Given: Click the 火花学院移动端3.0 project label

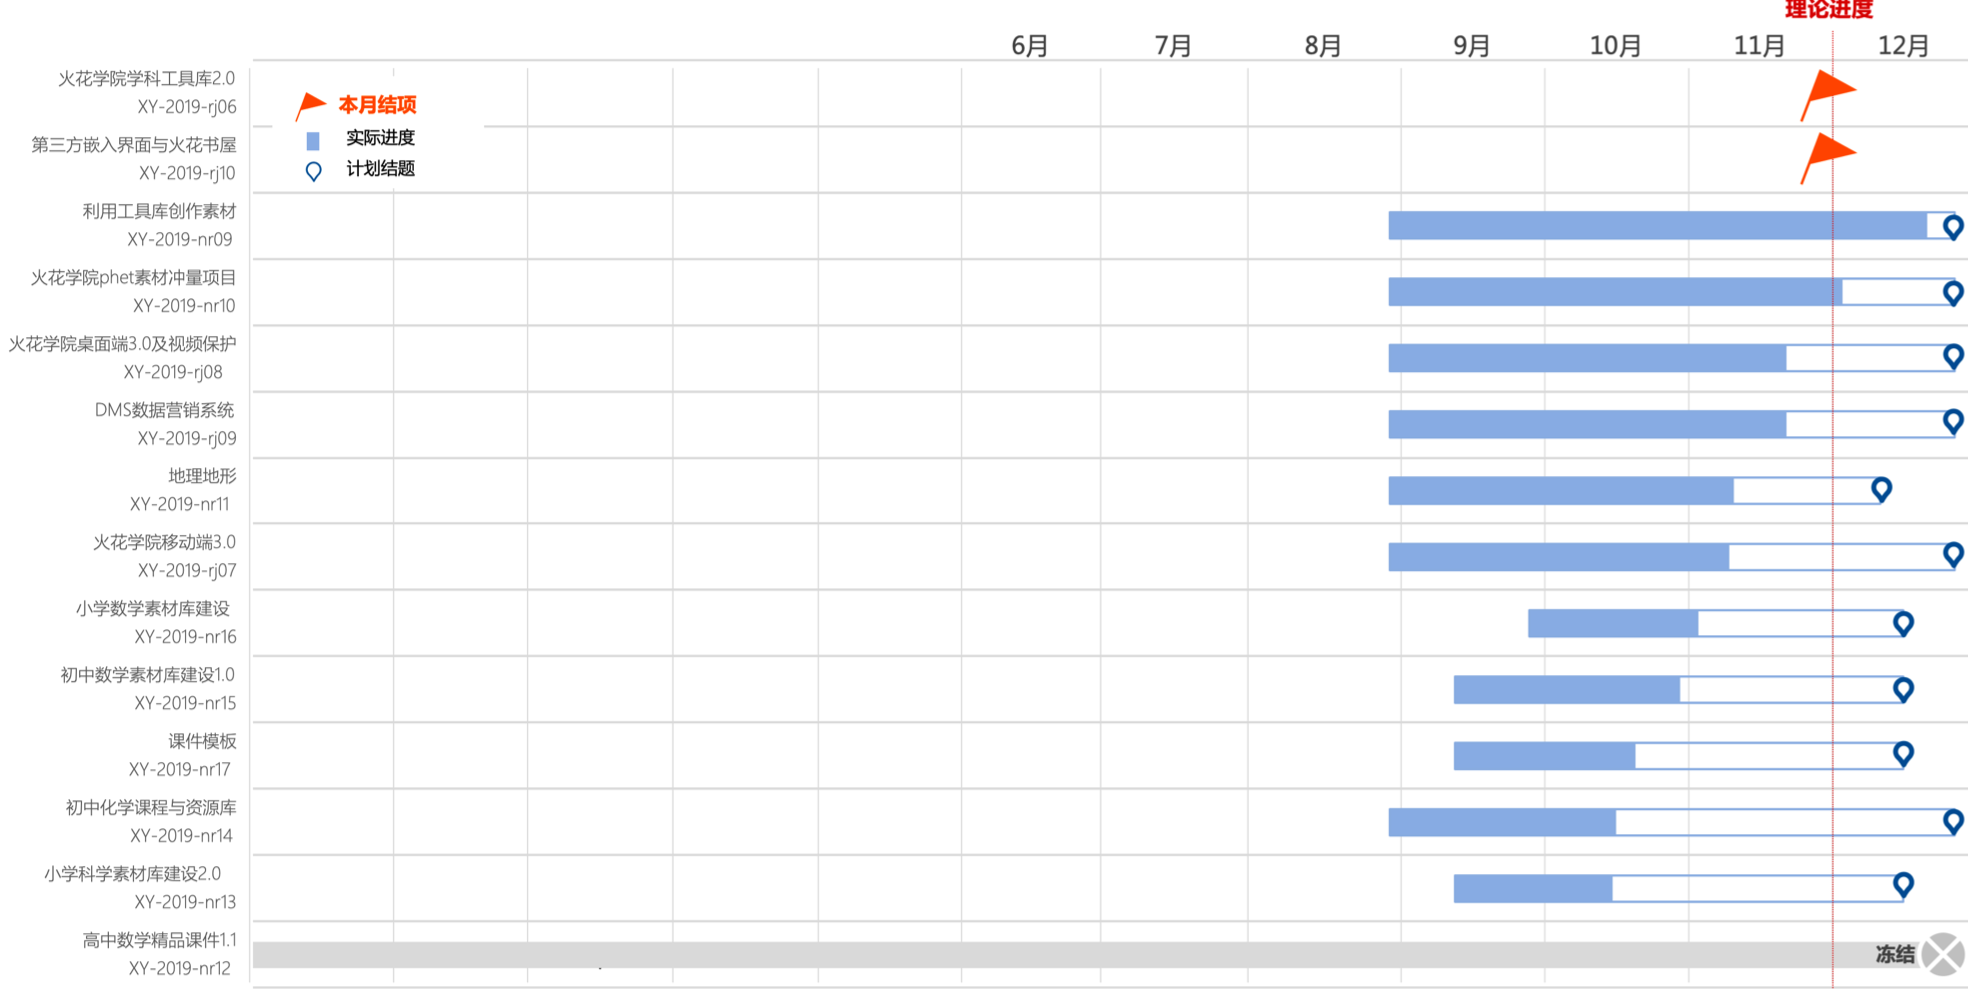Looking at the screenshot, I should pos(165,542).
